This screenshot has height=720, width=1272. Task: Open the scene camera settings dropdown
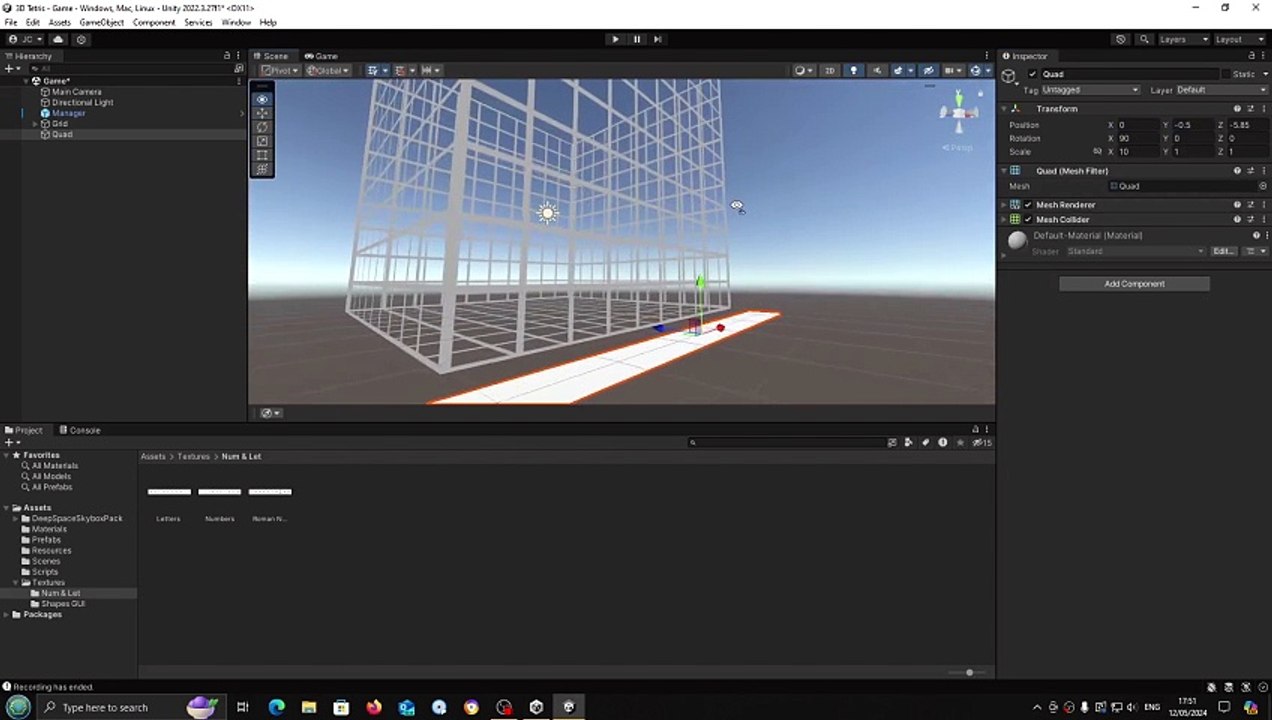(953, 70)
